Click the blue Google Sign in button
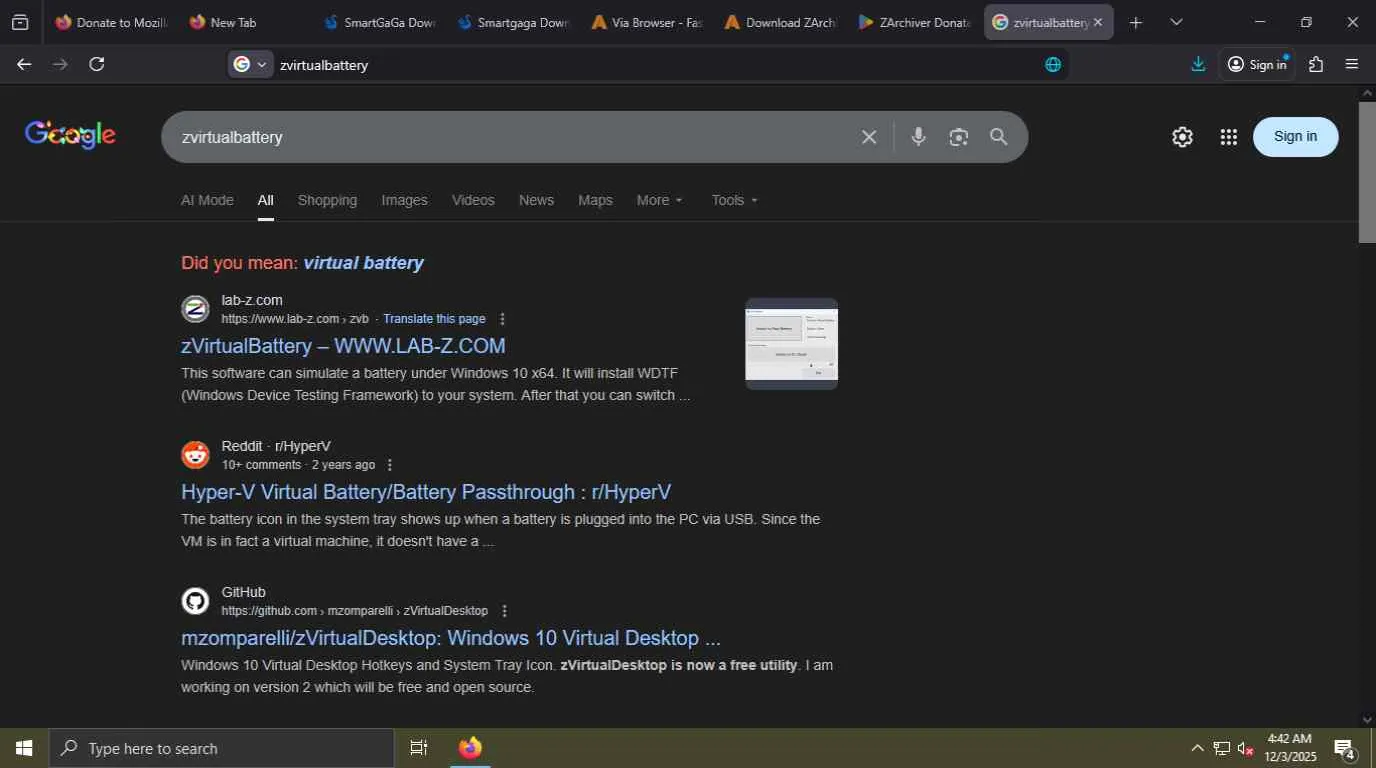The height and width of the screenshot is (768, 1376). [1295, 137]
